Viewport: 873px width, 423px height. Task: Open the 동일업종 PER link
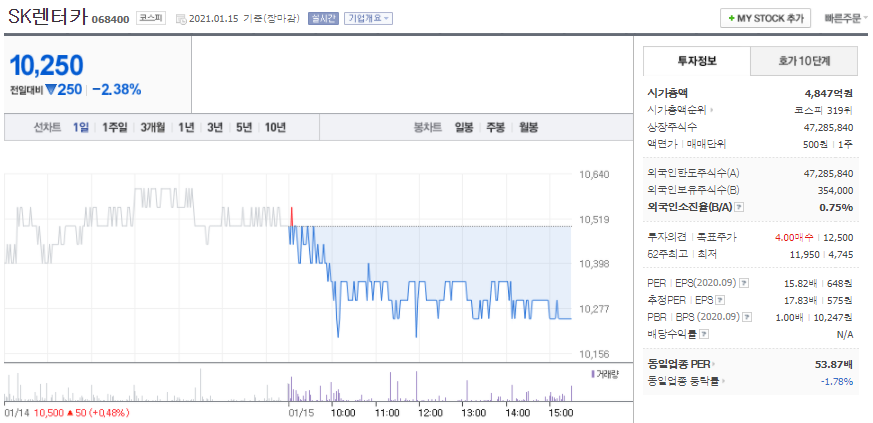point(681,365)
